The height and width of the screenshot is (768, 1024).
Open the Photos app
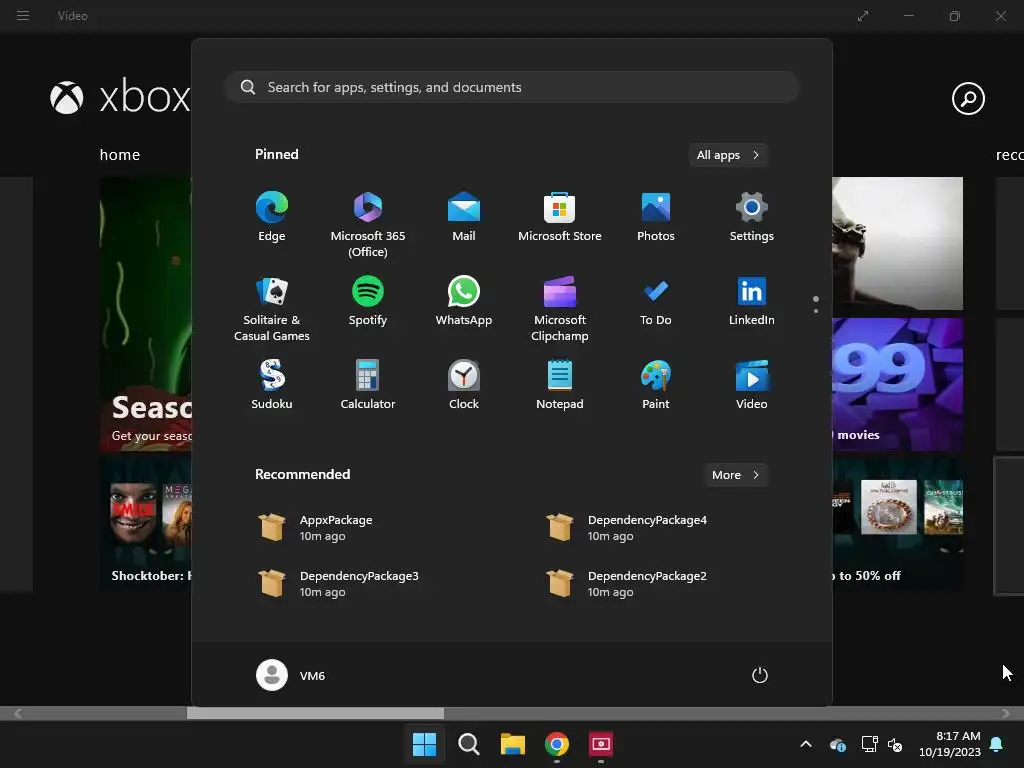[x=656, y=217]
